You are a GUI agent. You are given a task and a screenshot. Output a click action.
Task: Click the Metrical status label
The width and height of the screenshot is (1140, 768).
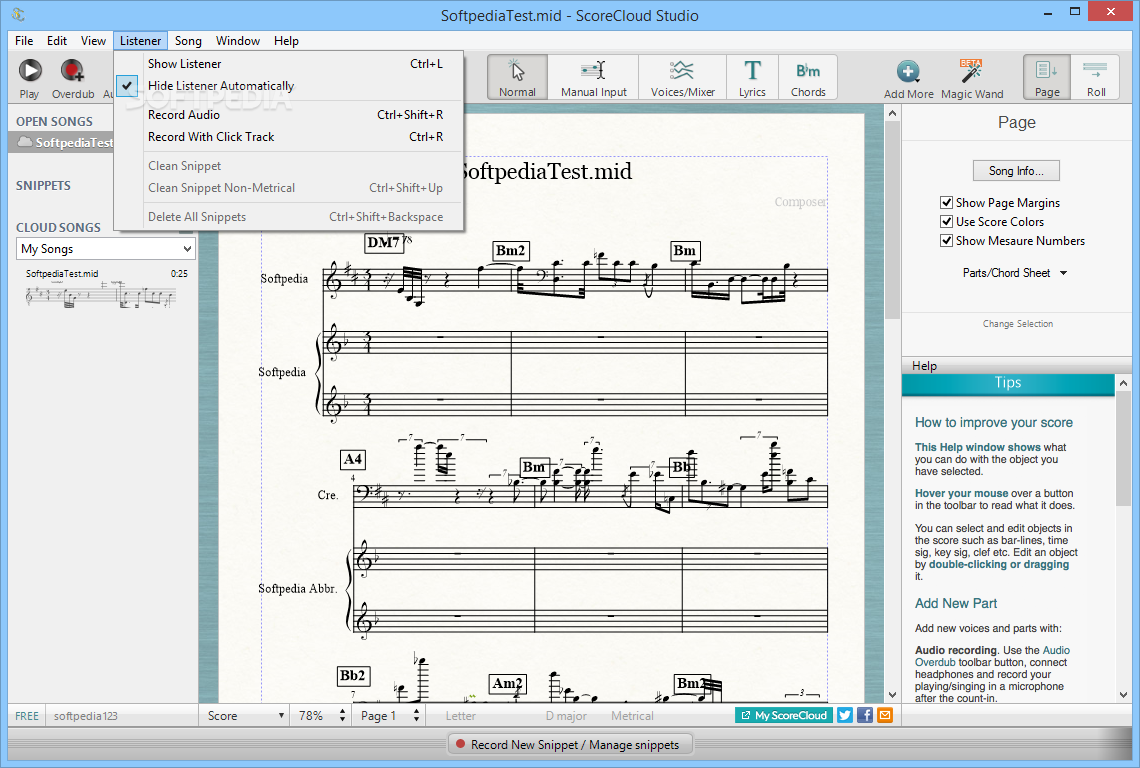(x=632, y=716)
